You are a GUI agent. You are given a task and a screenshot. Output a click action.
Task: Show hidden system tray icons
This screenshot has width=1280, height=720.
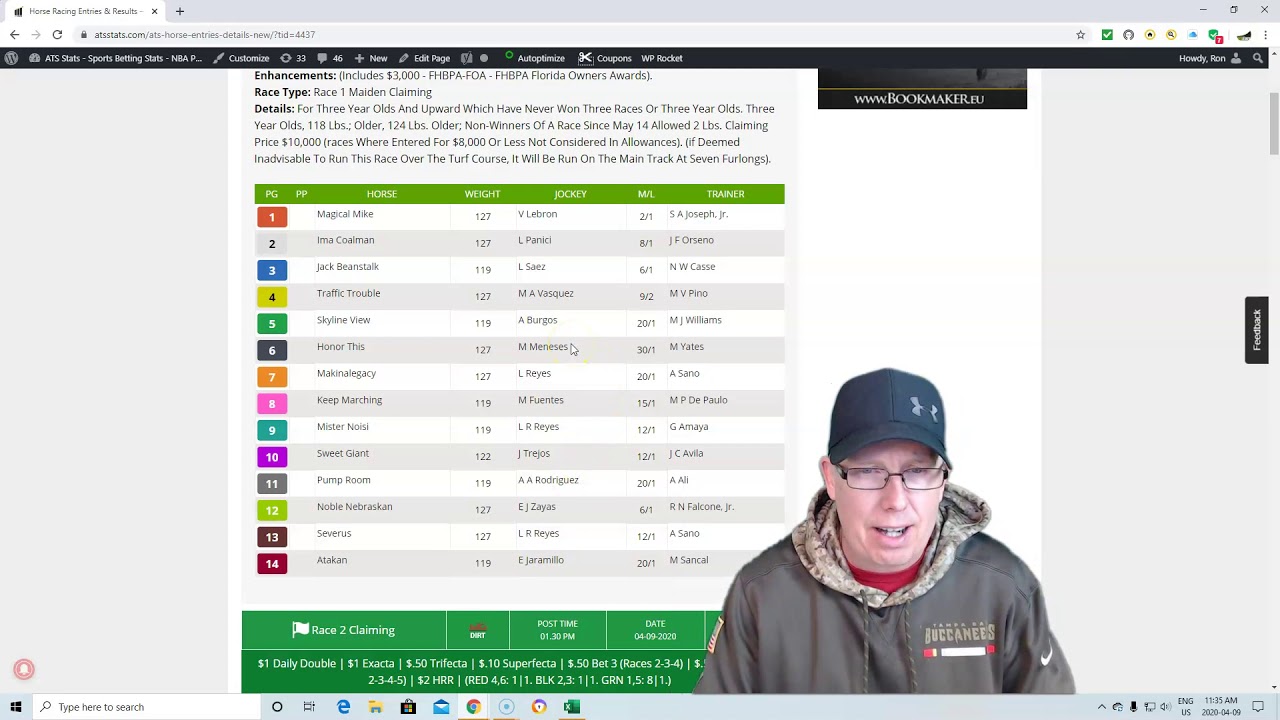point(1102,707)
